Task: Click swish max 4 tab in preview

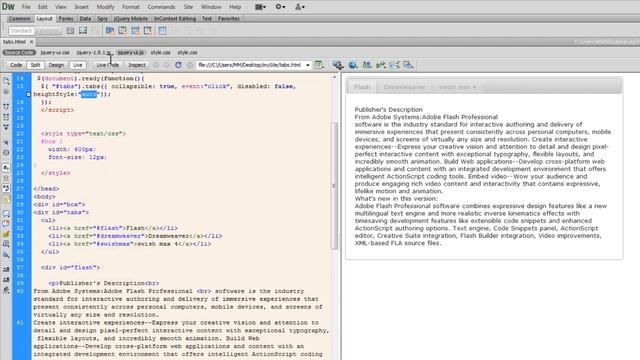Action: (458, 87)
